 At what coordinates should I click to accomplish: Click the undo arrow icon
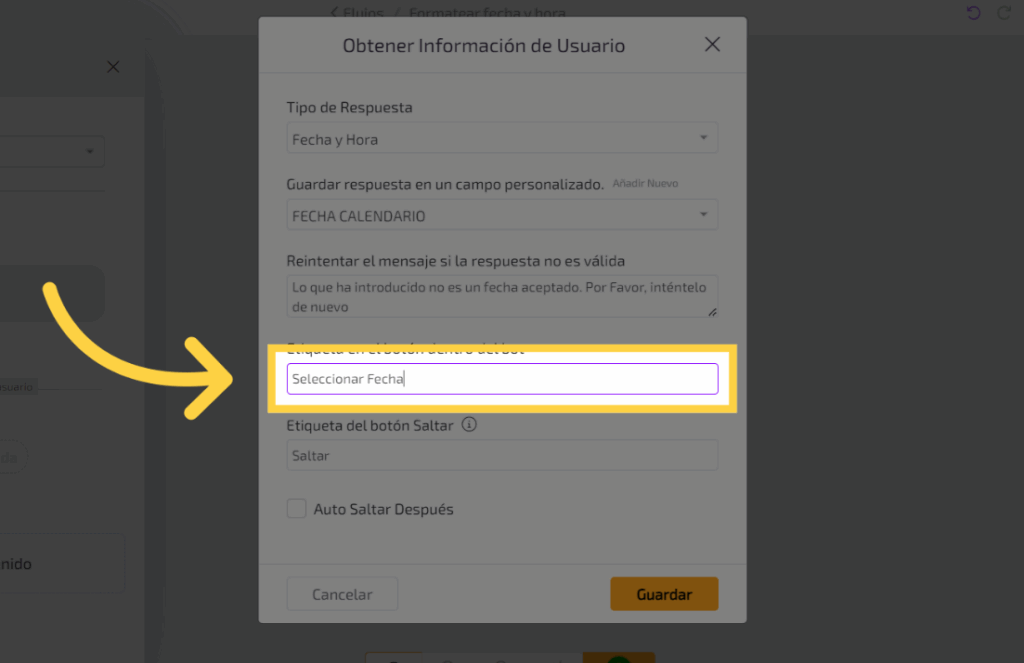[974, 13]
